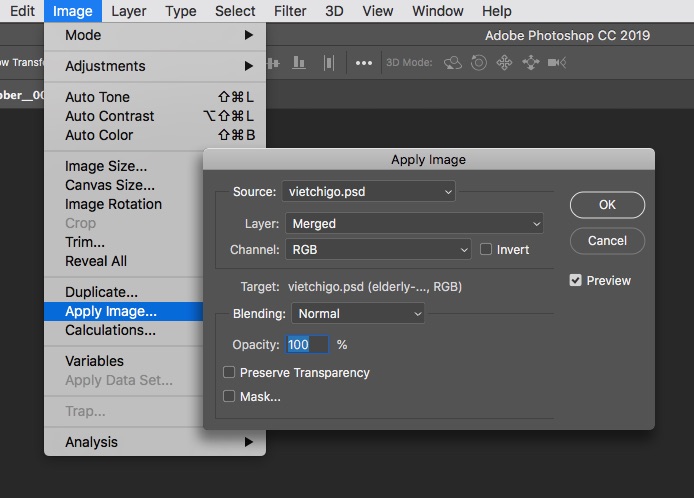
Task: Open the Source dropdown showing vietchigo.psd
Action: pyautogui.click(x=368, y=191)
